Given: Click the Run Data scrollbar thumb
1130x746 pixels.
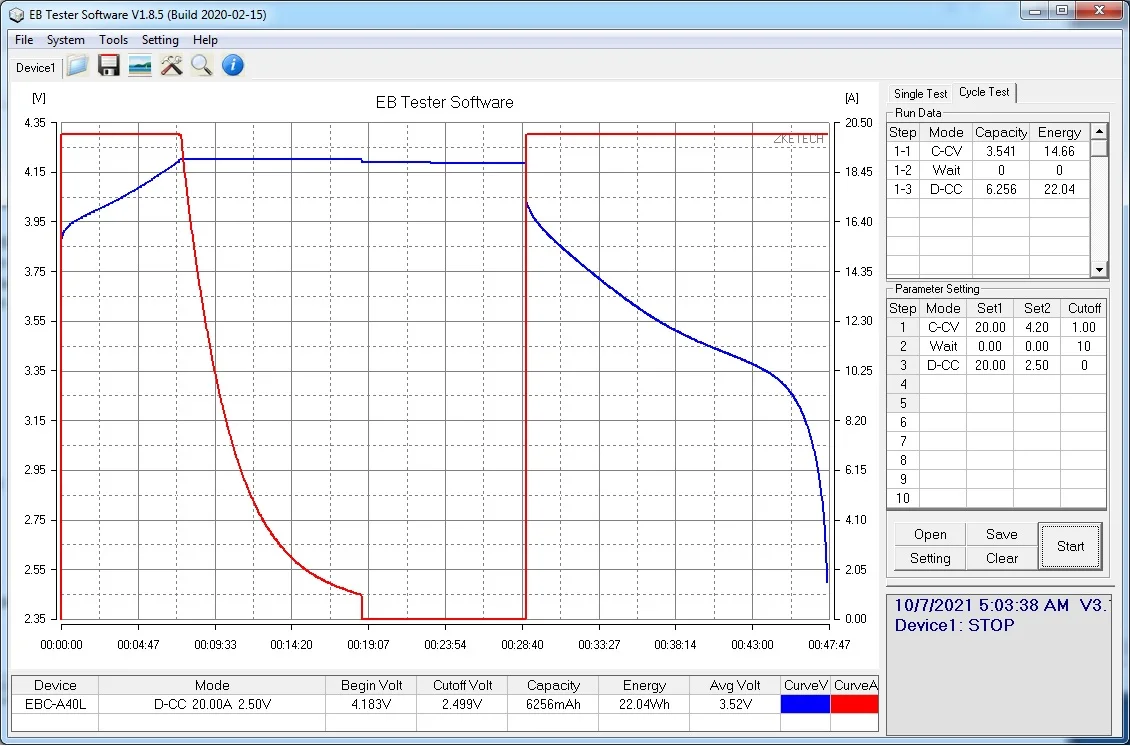Looking at the screenshot, I should tap(1098, 148).
